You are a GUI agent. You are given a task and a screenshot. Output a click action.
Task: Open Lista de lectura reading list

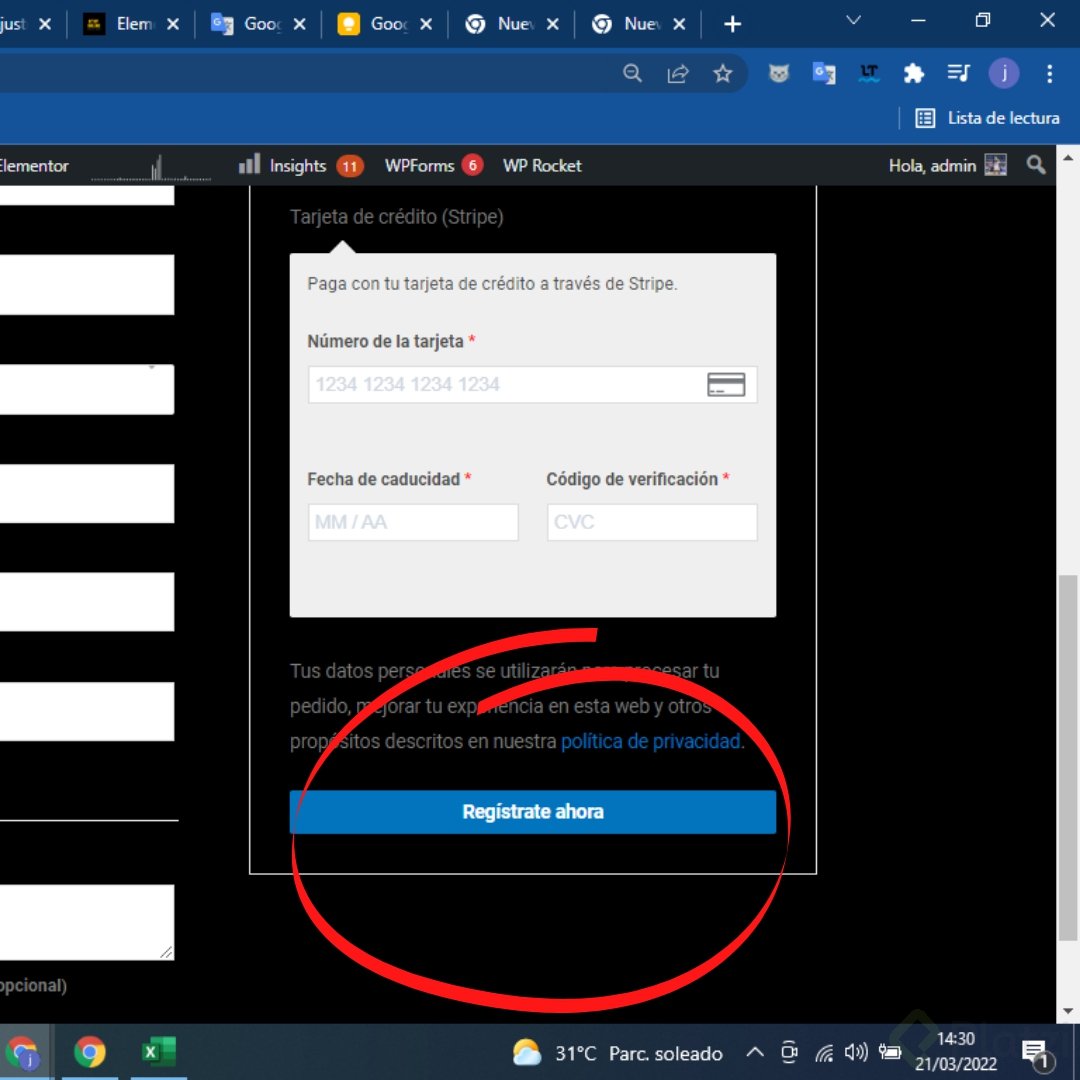tap(987, 118)
